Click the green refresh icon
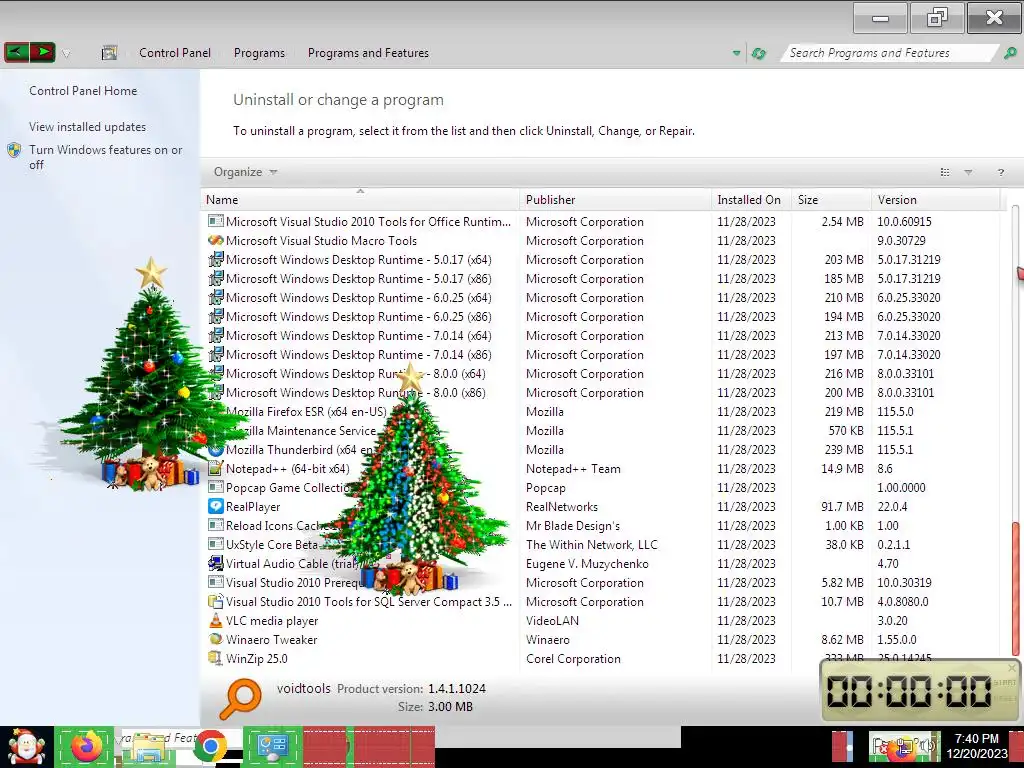 pyautogui.click(x=759, y=53)
